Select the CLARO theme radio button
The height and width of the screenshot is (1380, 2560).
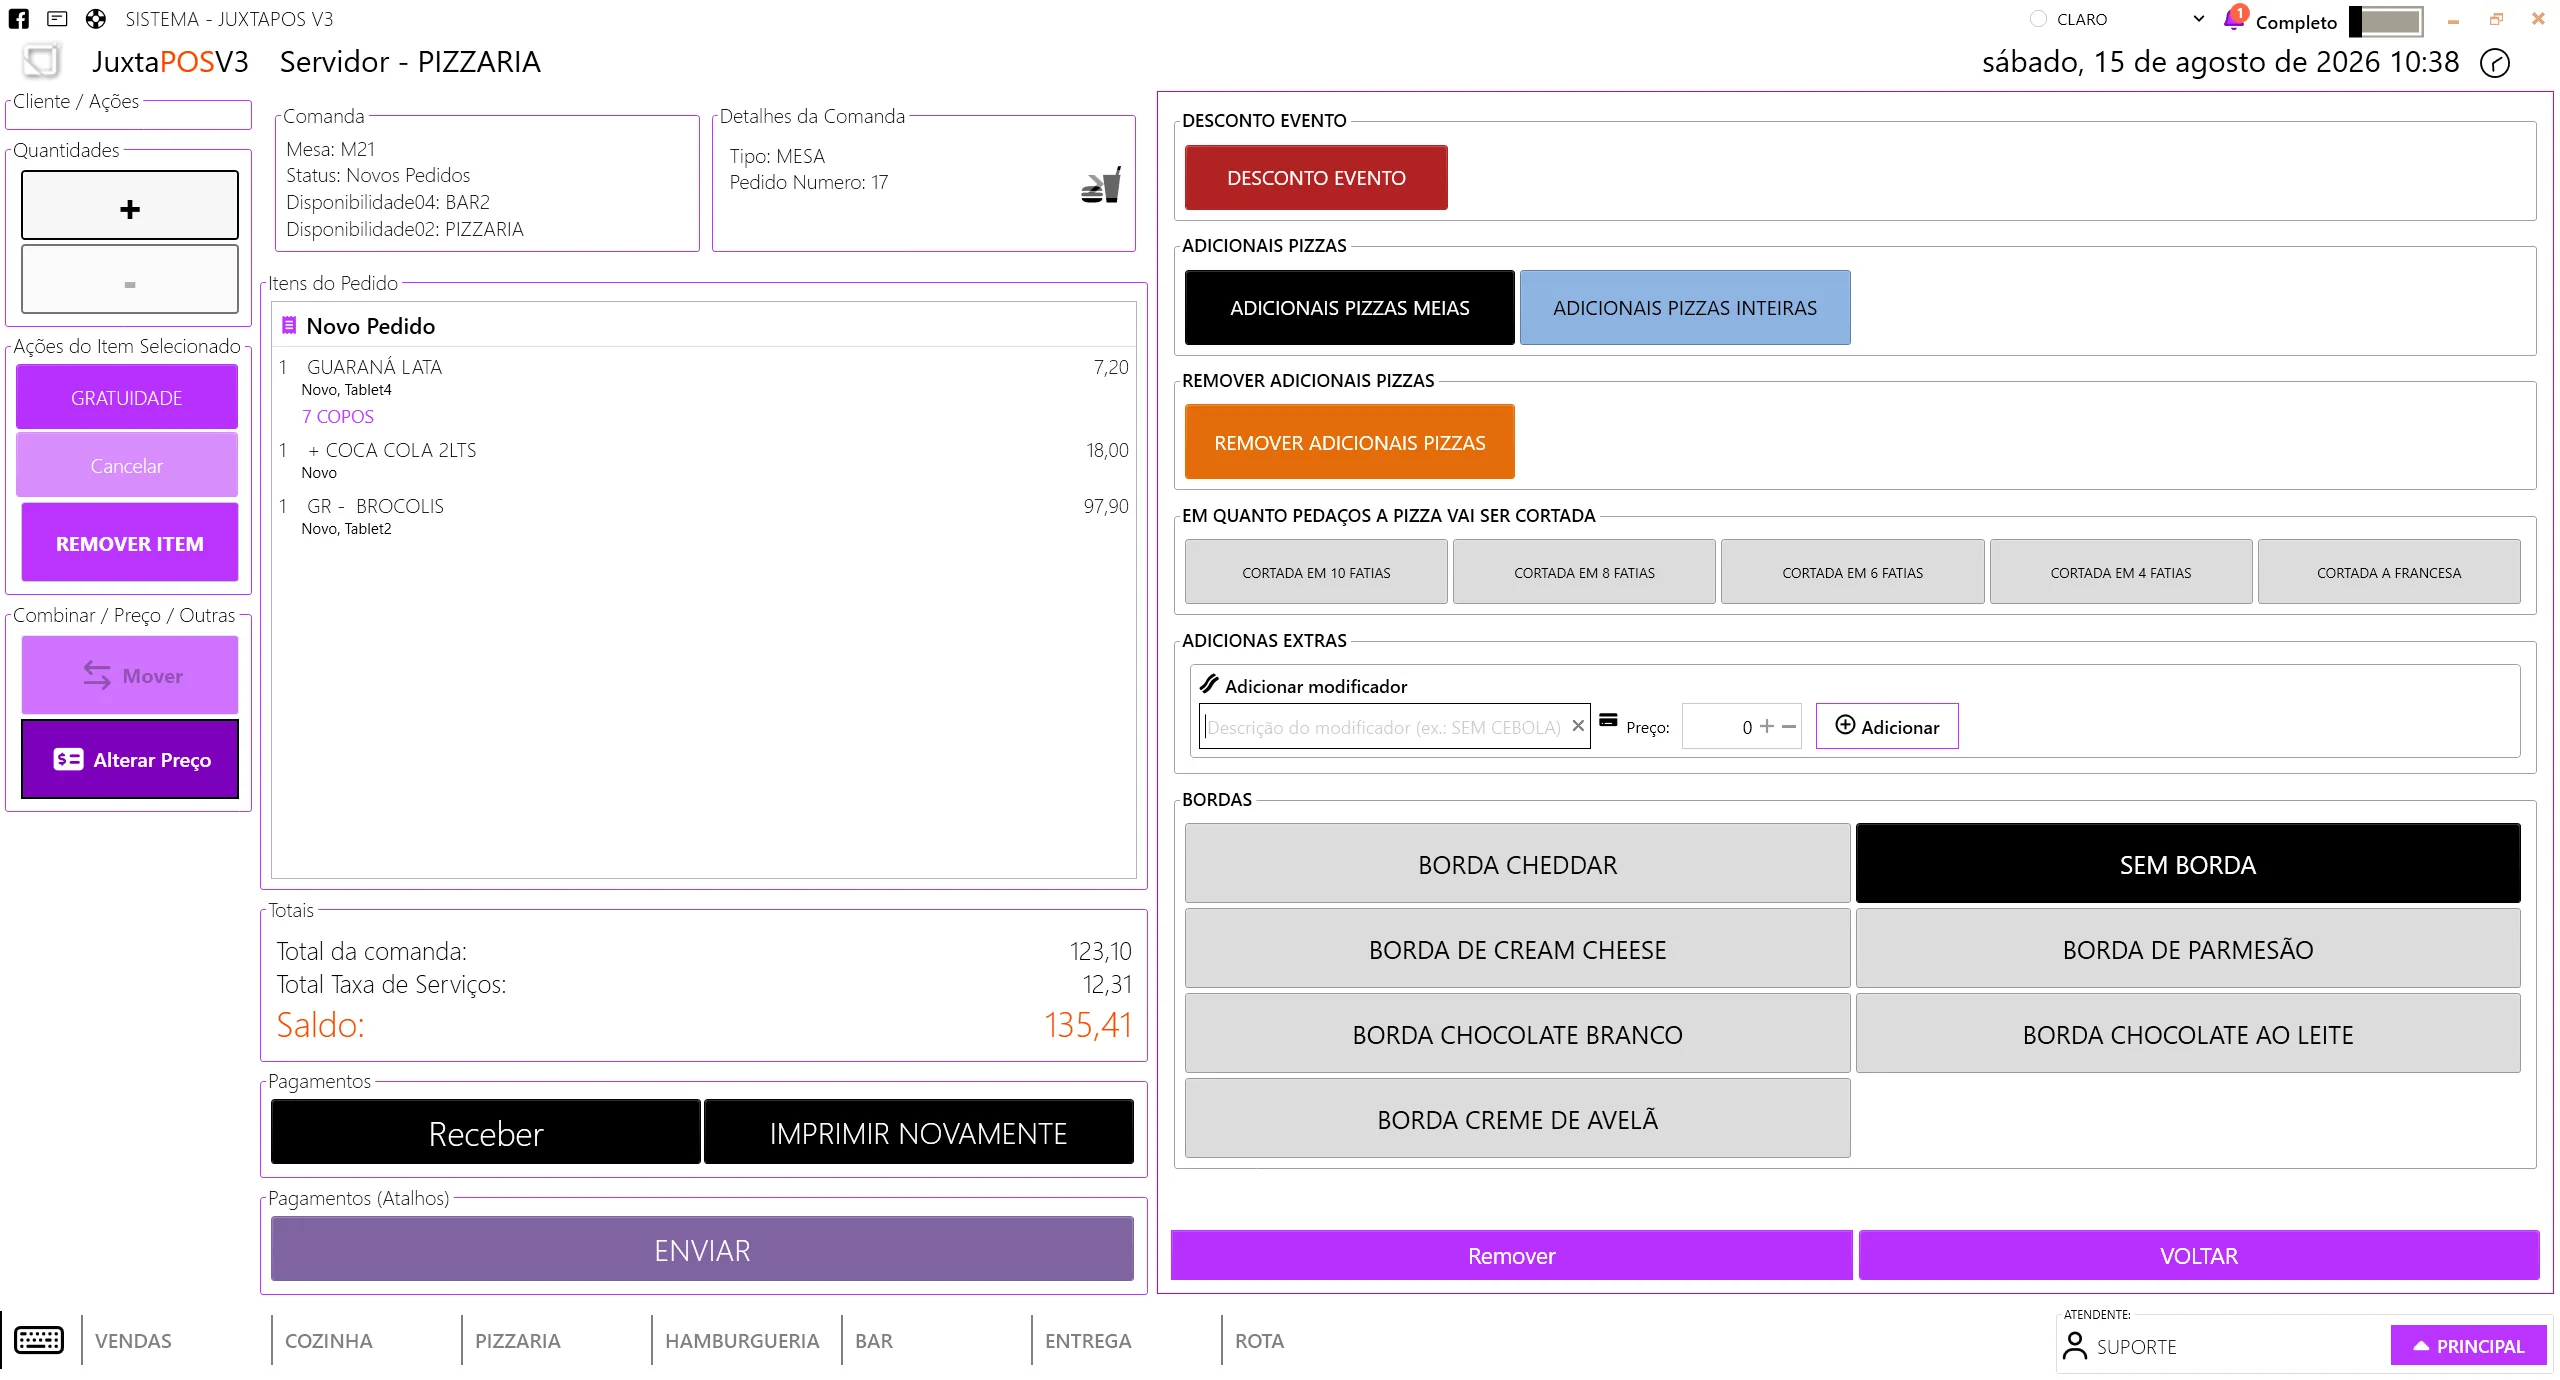tap(2038, 19)
